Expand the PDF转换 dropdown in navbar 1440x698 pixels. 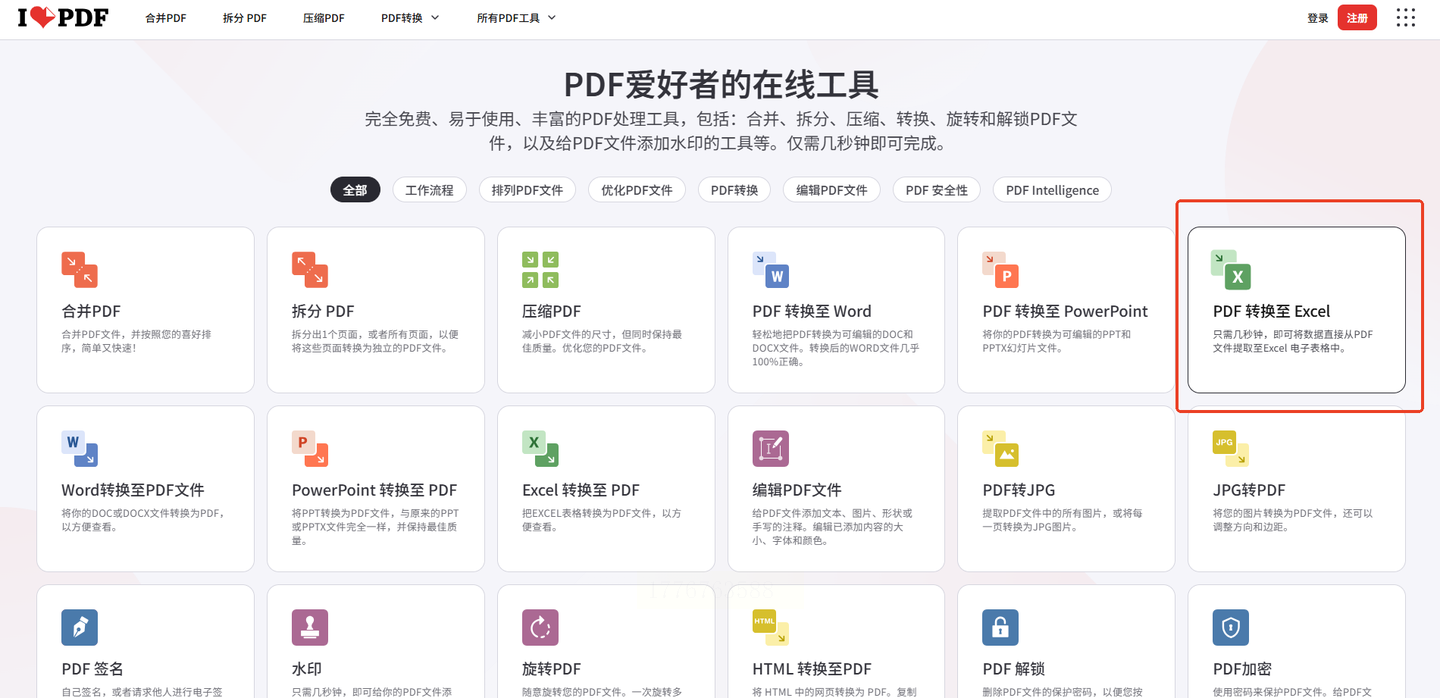410,18
